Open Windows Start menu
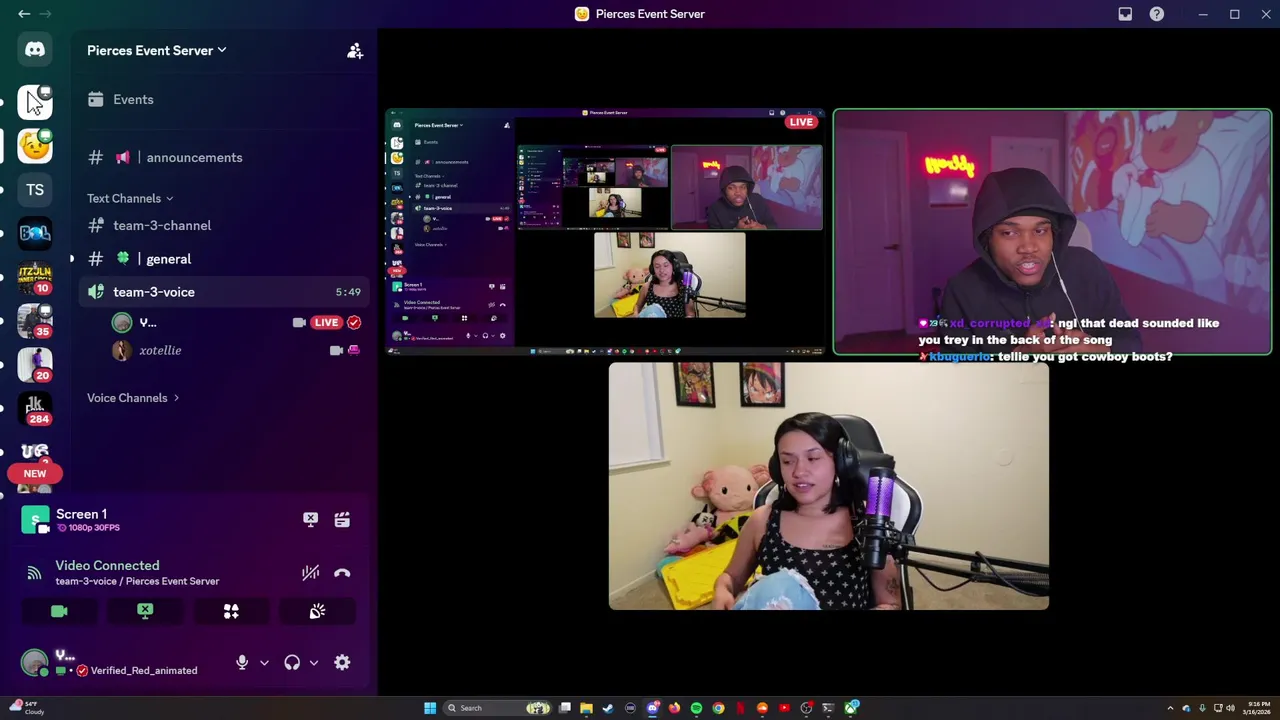This screenshot has height=720, width=1280. click(x=430, y=708)
